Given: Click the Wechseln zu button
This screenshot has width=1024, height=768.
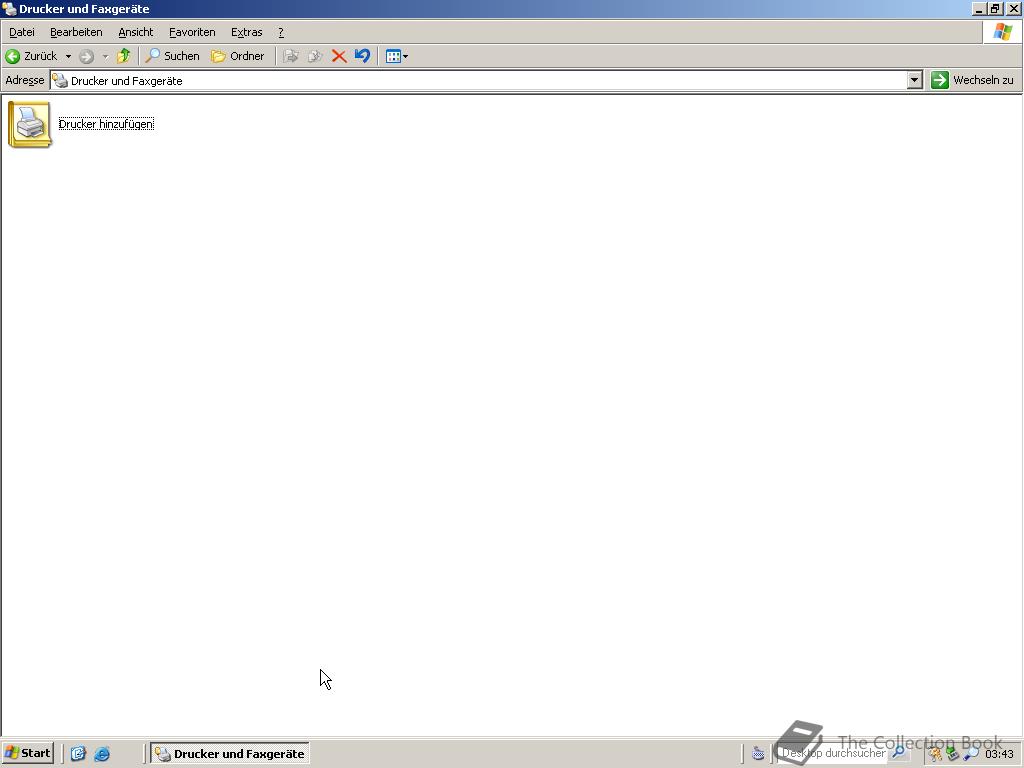Looking at the screenshot, I should click(973, 80).
